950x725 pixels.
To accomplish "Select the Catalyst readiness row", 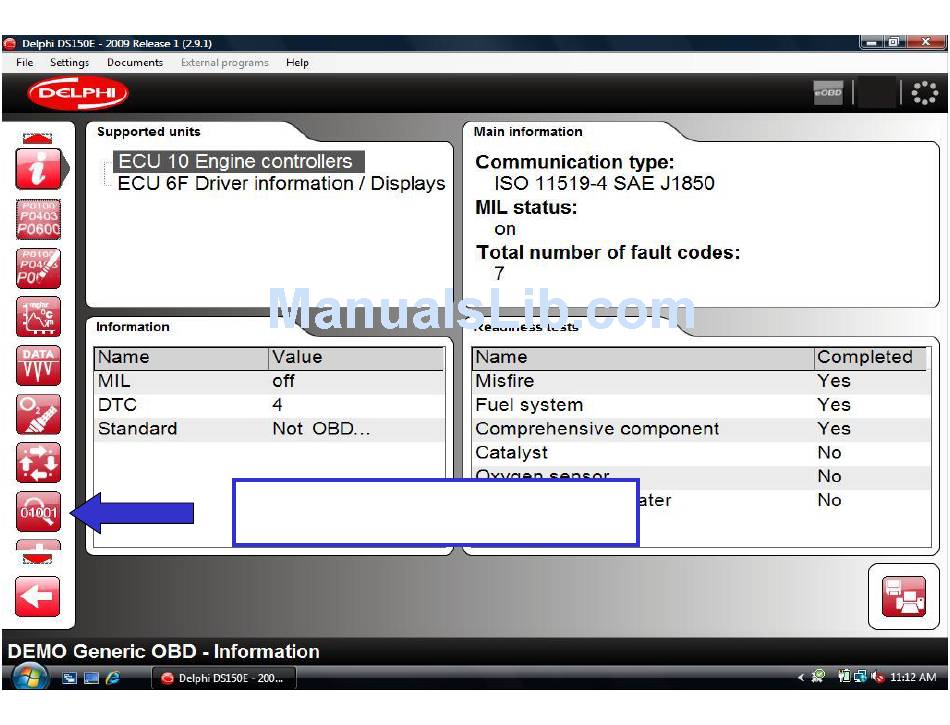I will coord(701,452).
